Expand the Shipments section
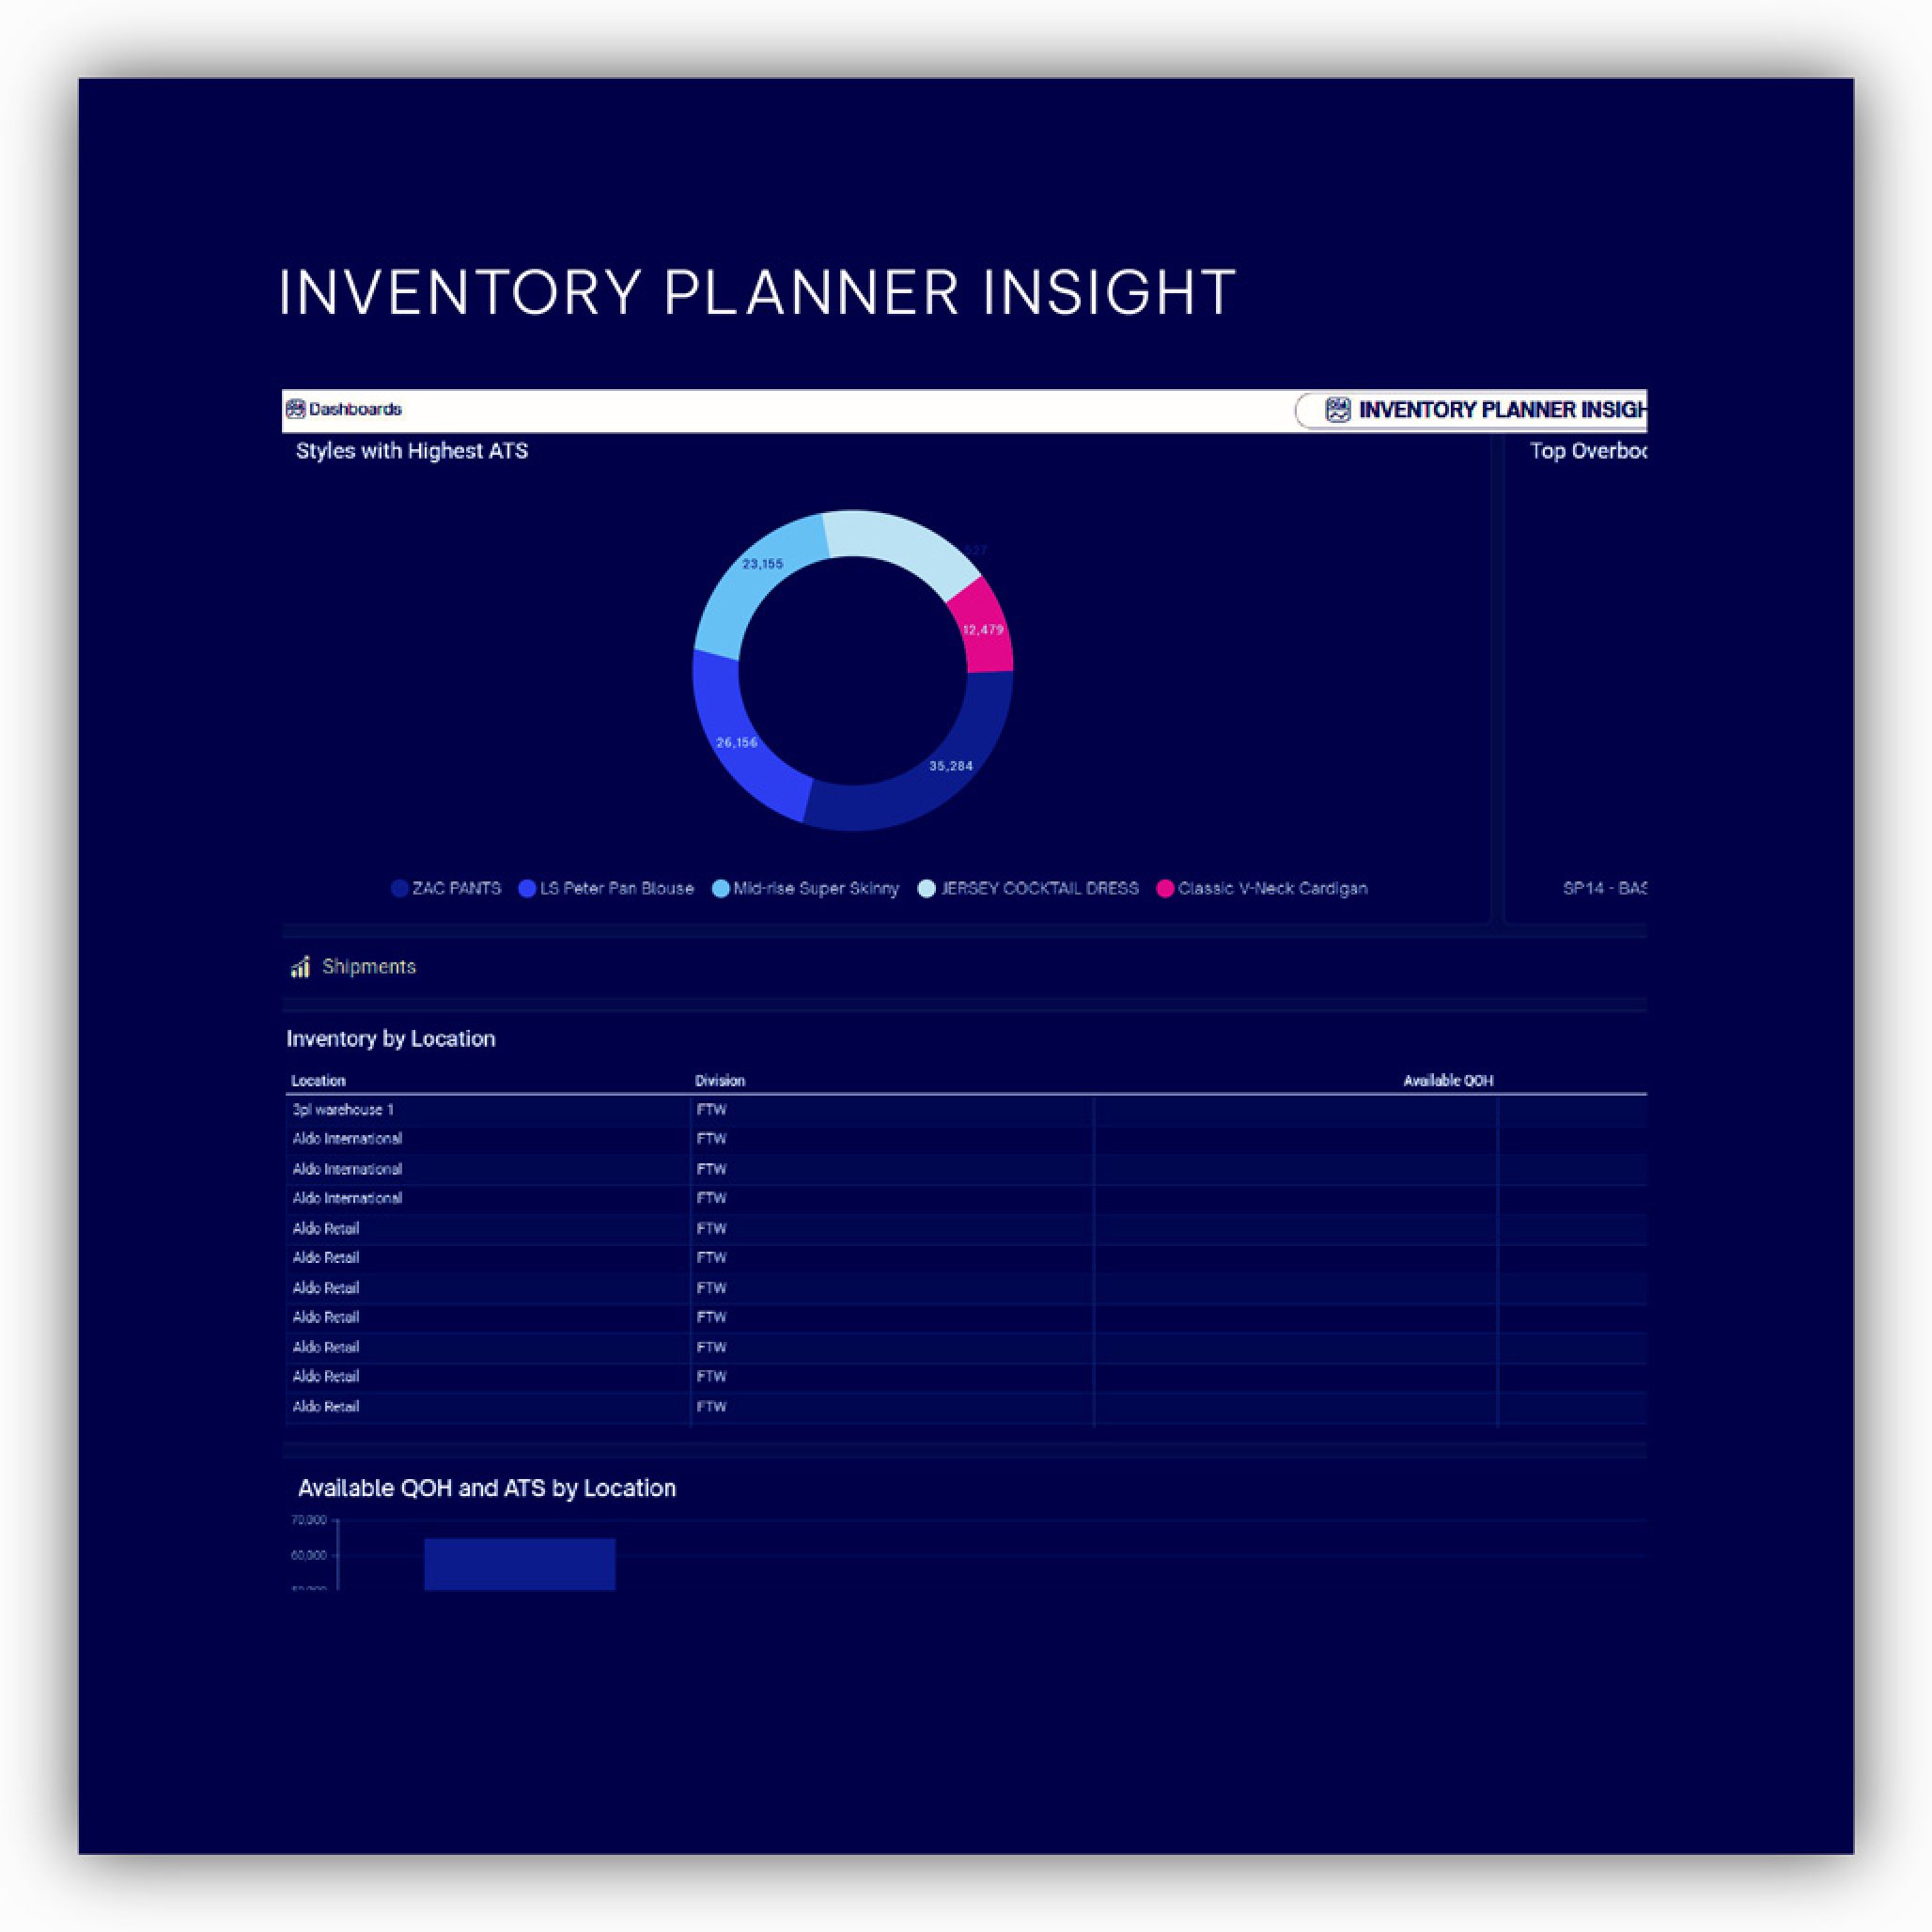The image size is (1932, 1932). pos(368,967)
